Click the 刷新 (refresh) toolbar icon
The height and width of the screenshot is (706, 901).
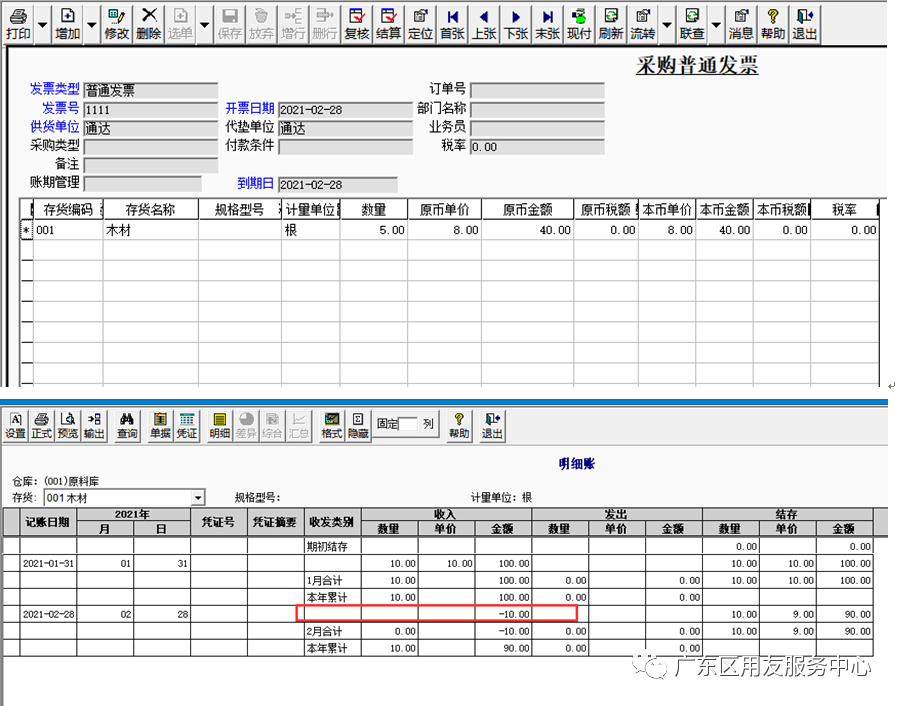coord(611,24)
